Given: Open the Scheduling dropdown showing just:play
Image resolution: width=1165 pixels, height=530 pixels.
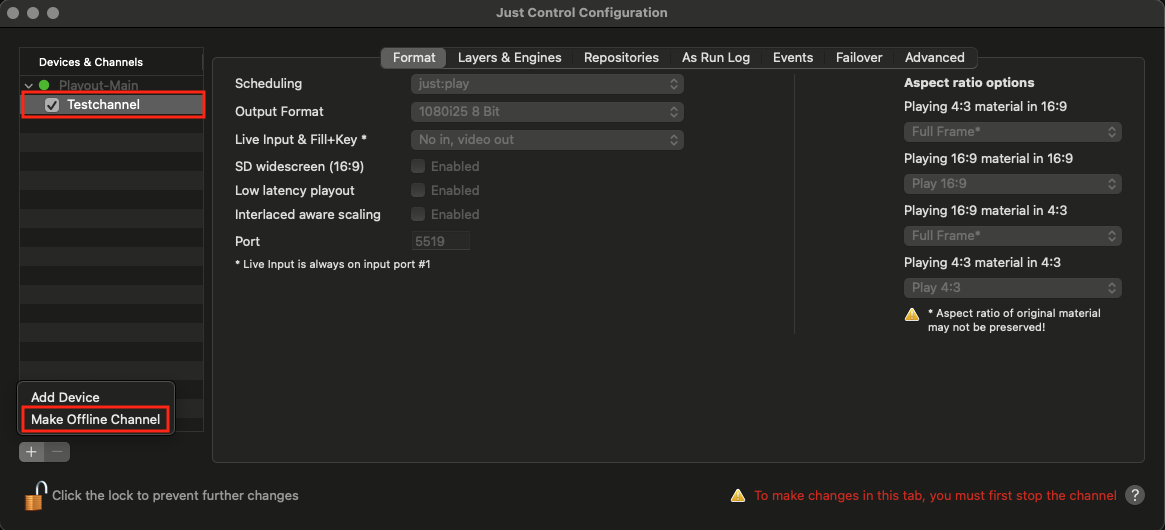Looking at the screenshot, I should coord(547,83).
